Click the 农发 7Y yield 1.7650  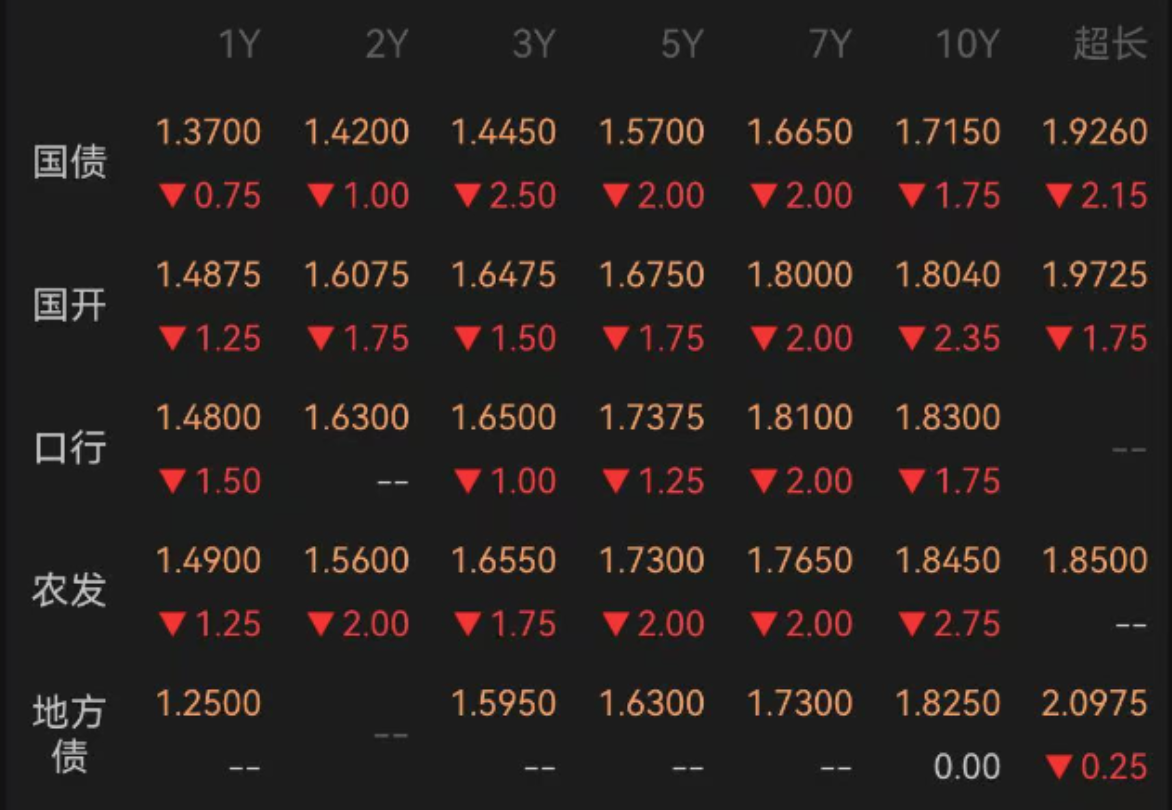[800, 560]
